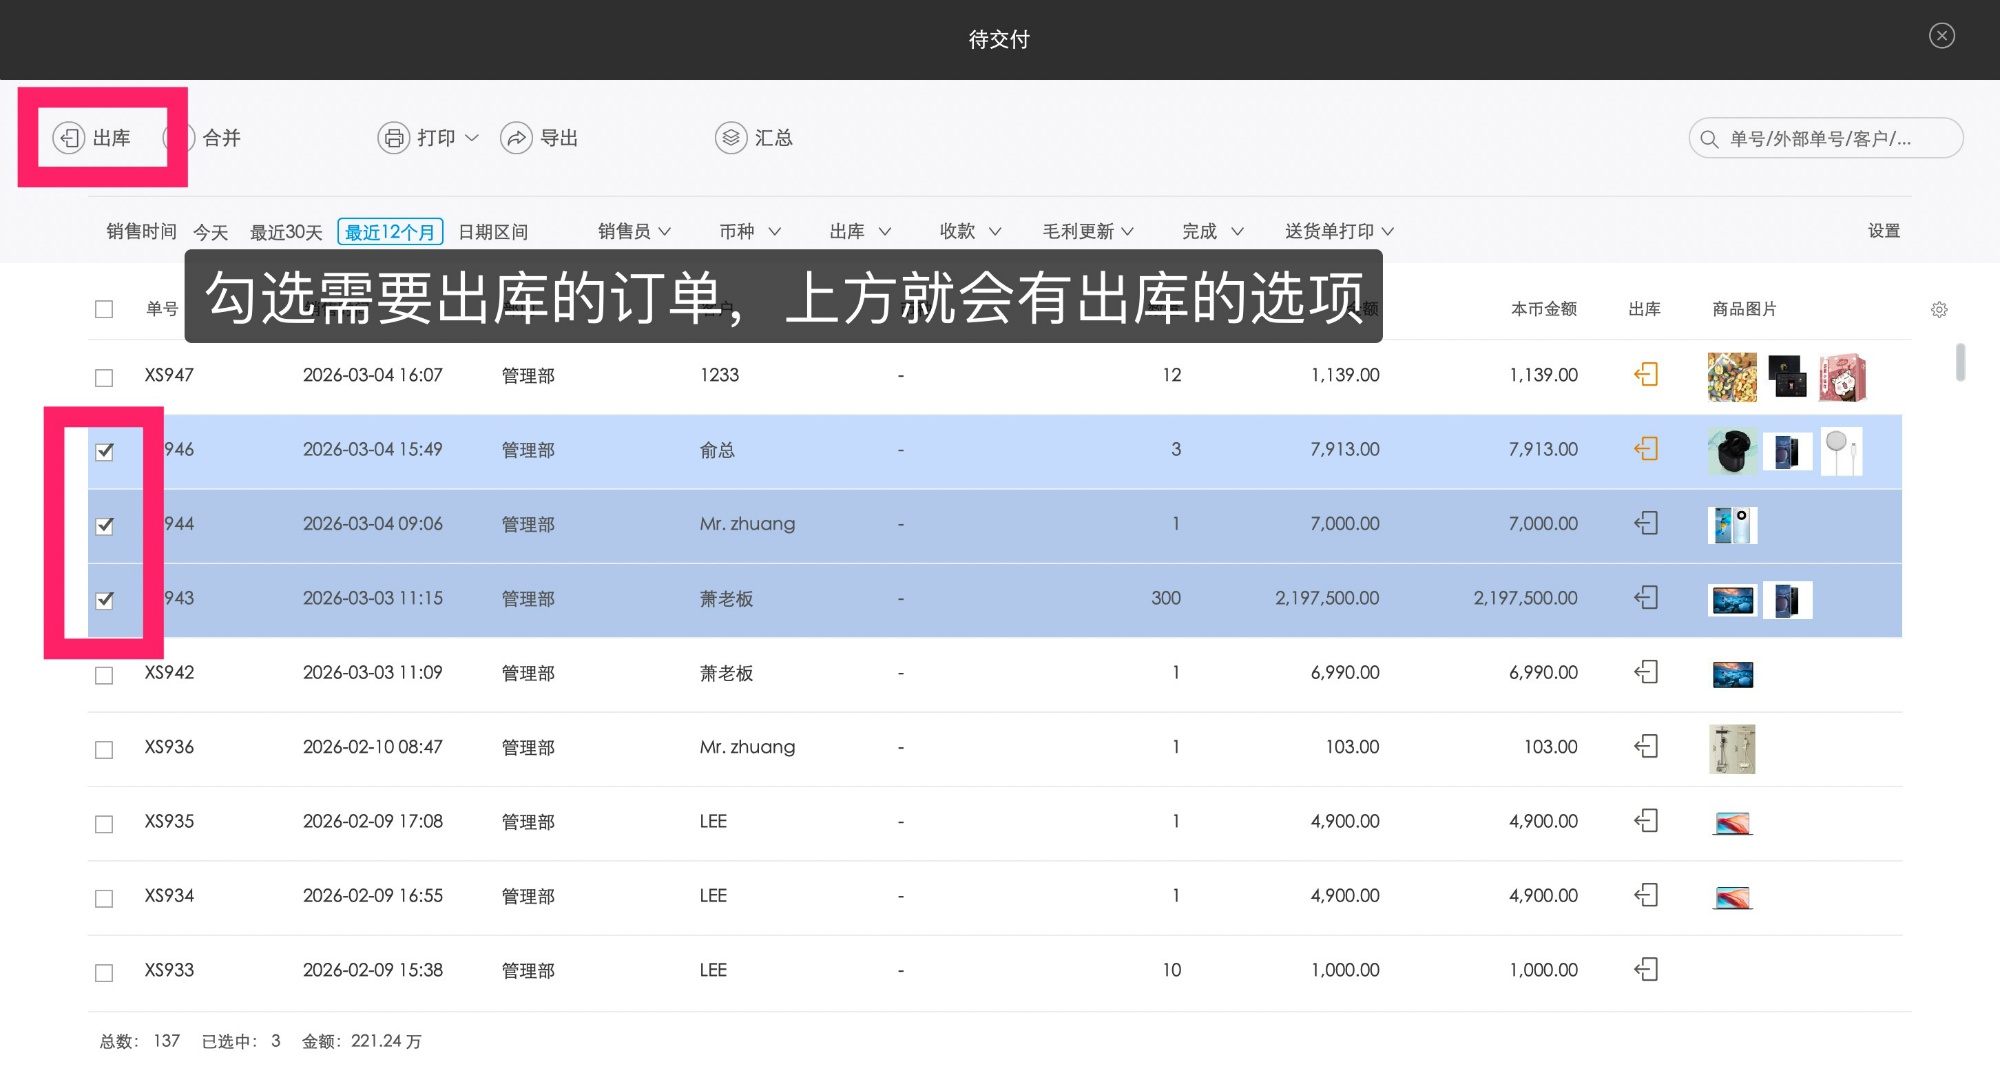Image resolution: width=2000 pixels, height=1070 pixels.
Task: Click the outbound icon in row XS947
Action: pyautogui.click(x=1646, y=375)
